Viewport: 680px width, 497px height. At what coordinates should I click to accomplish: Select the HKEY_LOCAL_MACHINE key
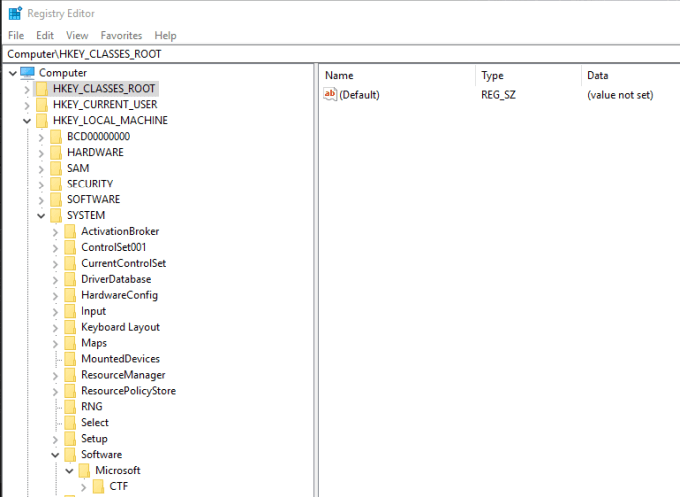coord(110,121)
